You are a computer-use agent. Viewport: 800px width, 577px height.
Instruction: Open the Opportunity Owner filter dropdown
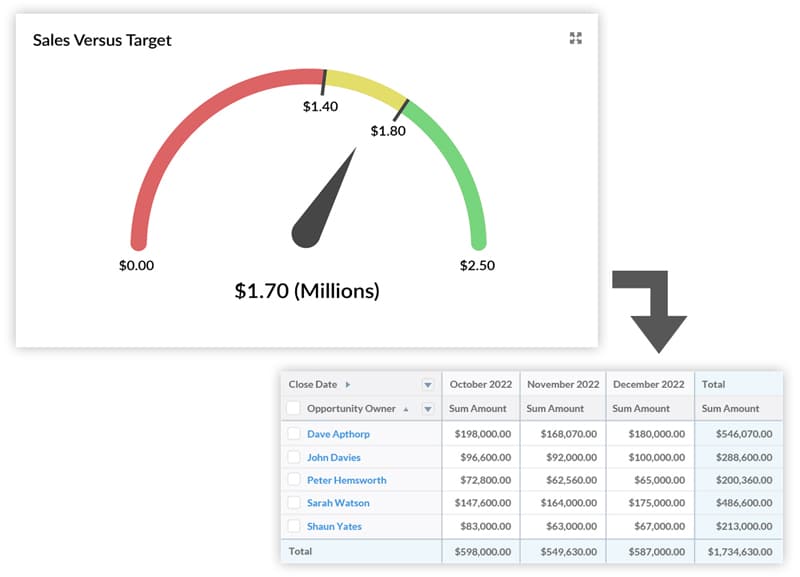click(427, 407)
